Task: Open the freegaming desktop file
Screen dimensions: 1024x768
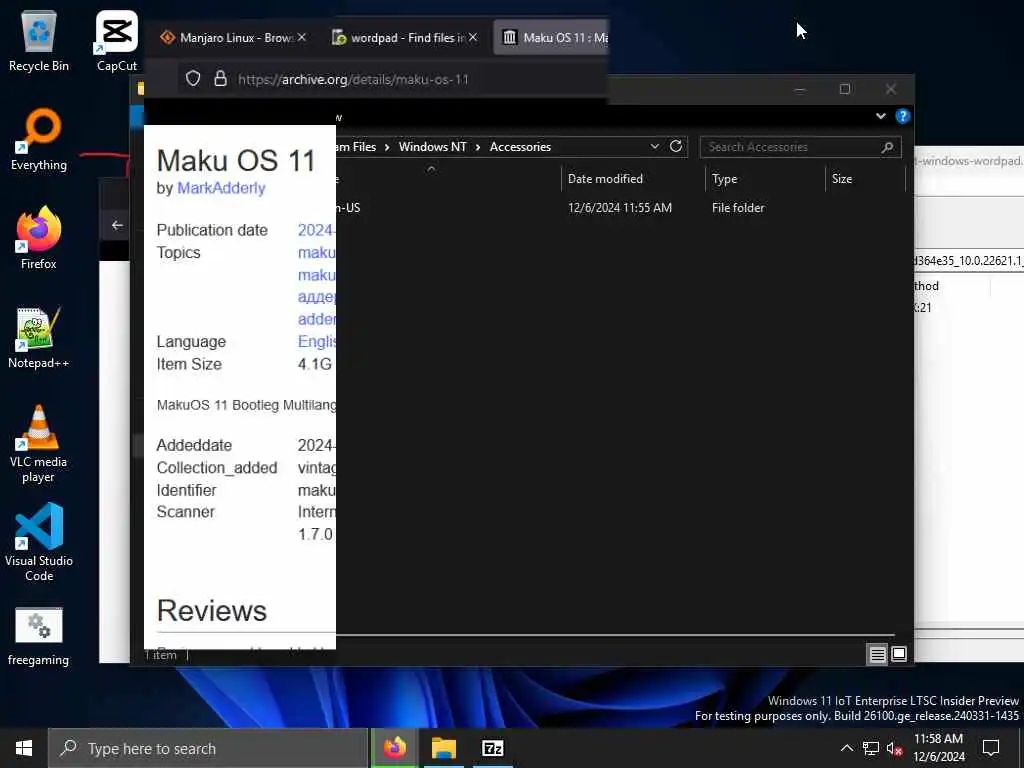Action: 39,637
